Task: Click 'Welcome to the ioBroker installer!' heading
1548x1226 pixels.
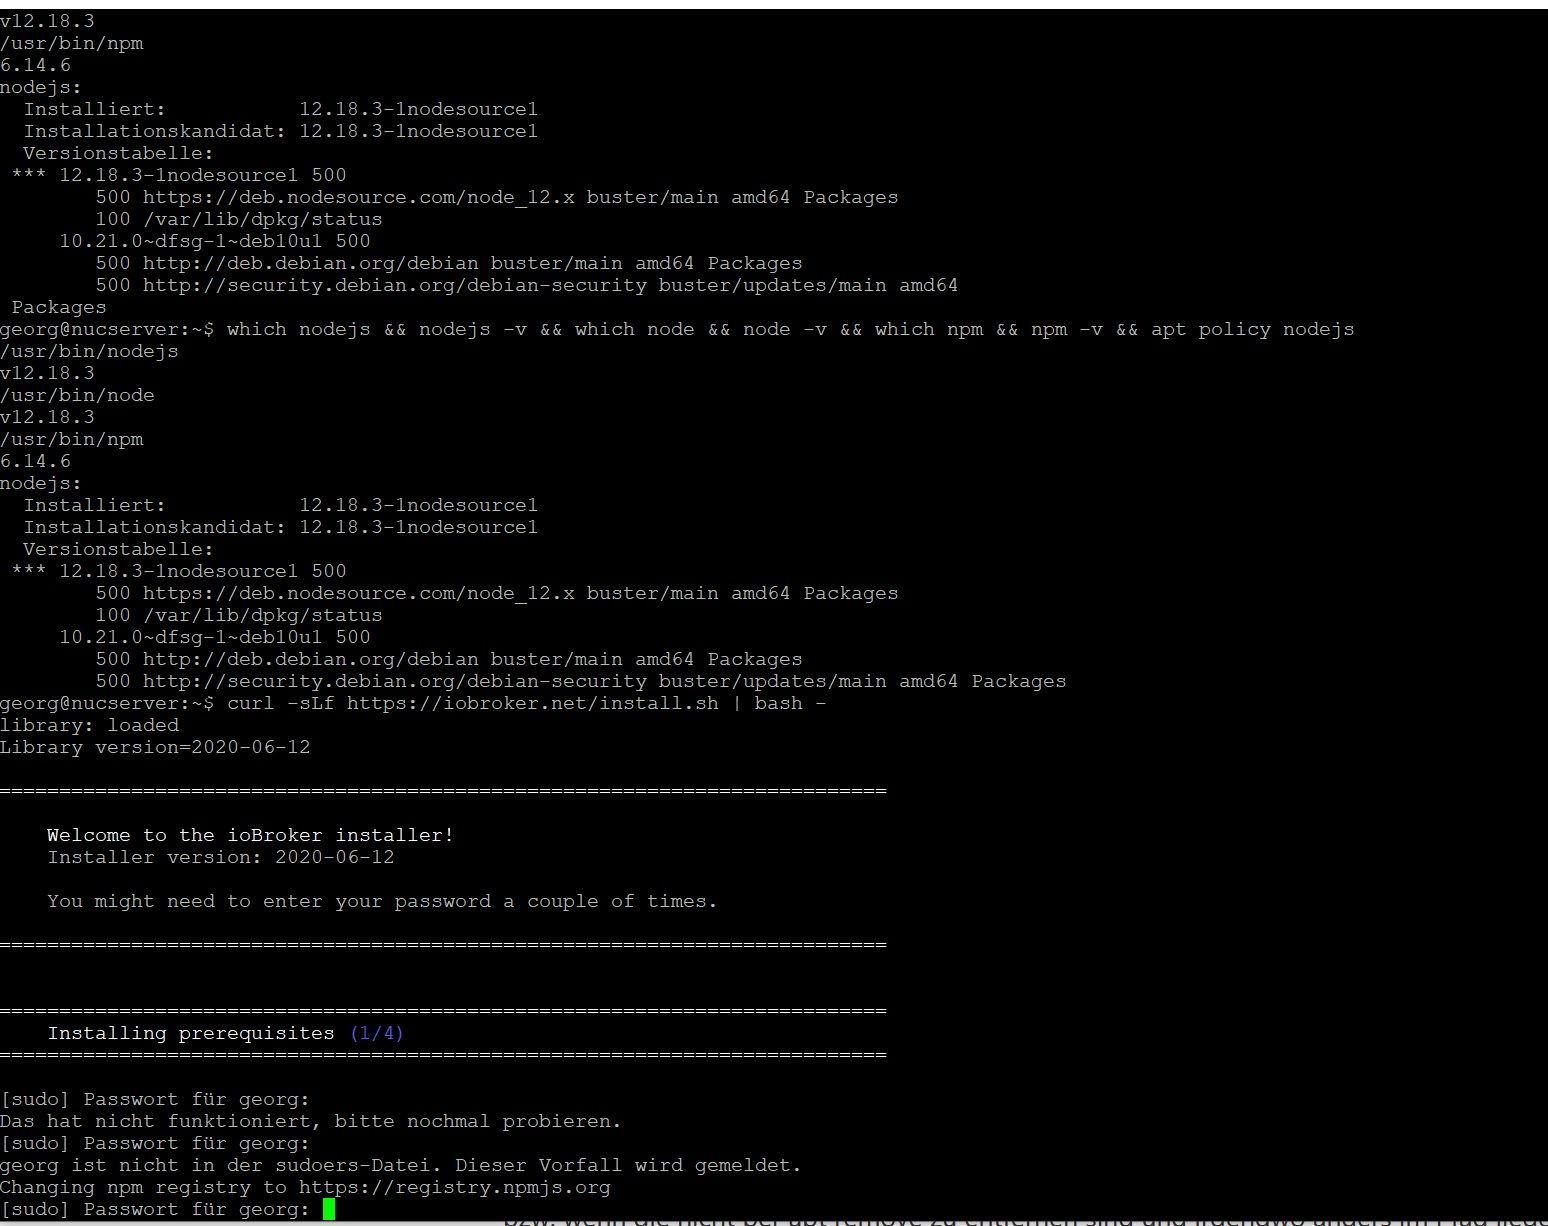Action: point(251,836)
